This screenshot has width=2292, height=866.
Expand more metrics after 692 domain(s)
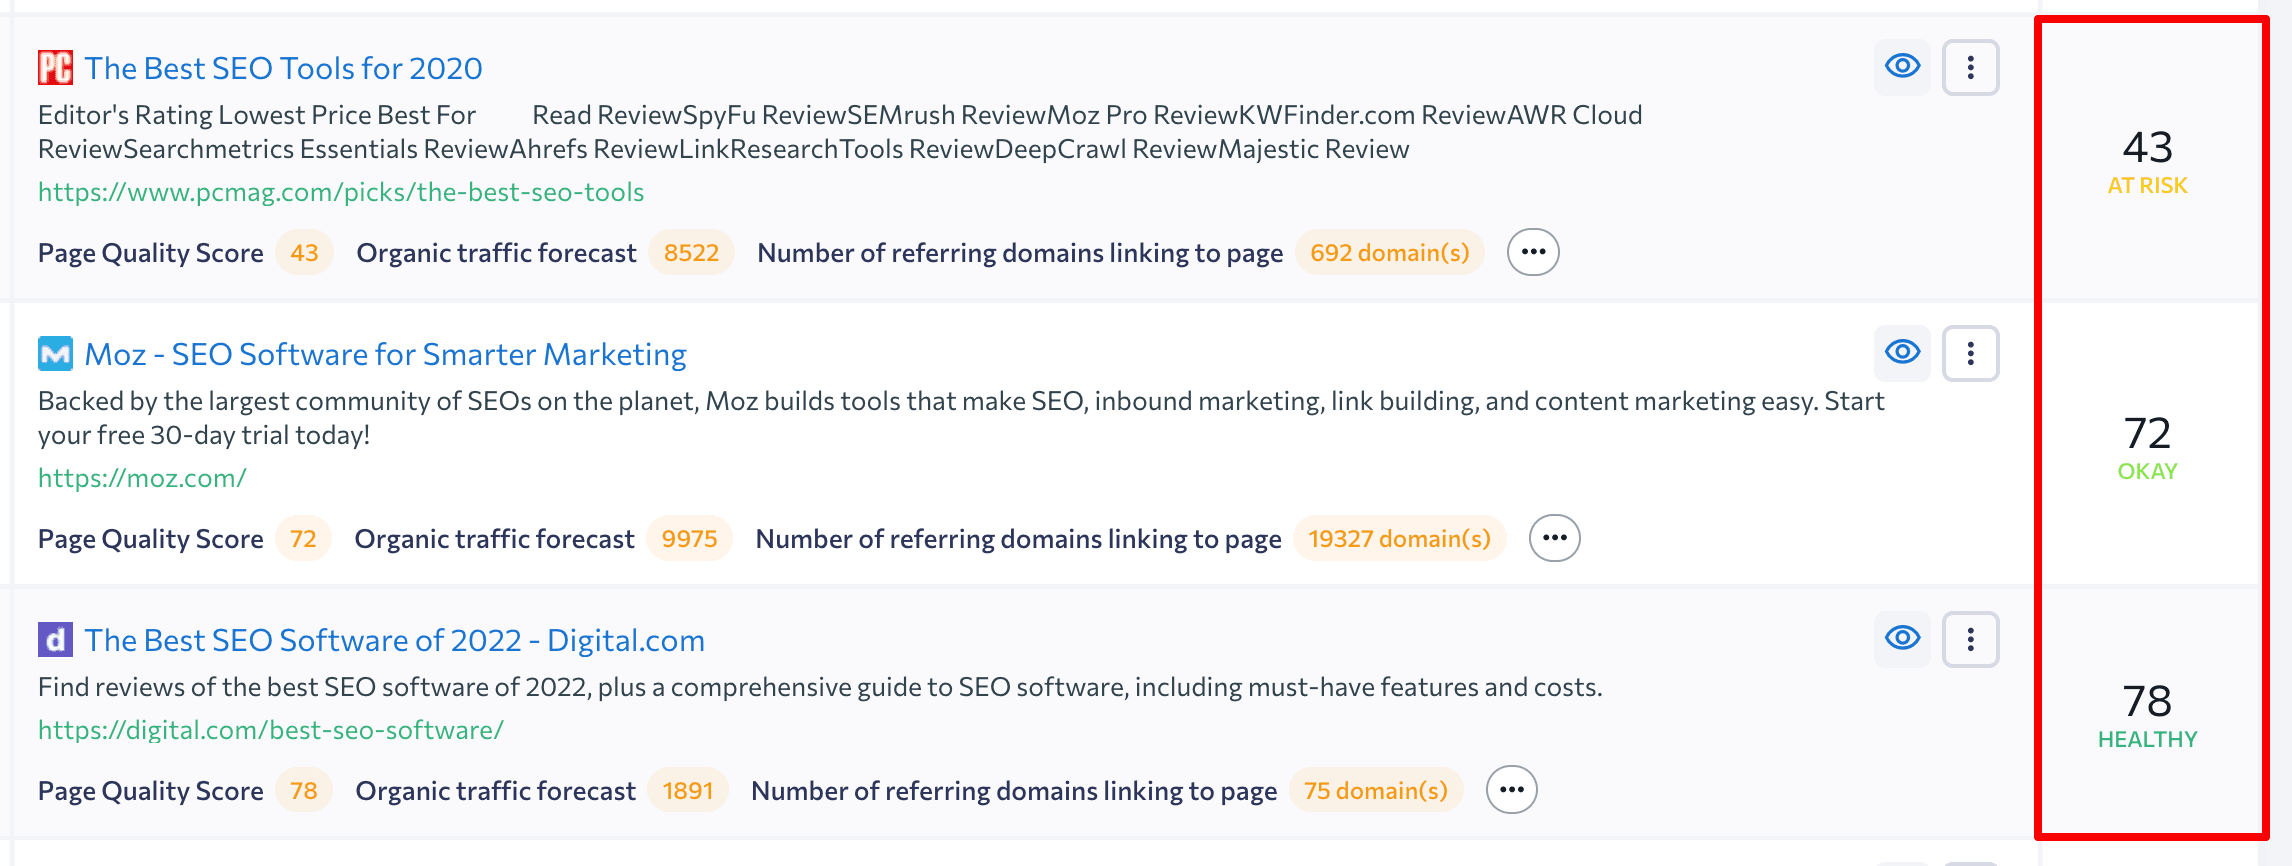coord(1533,252)
